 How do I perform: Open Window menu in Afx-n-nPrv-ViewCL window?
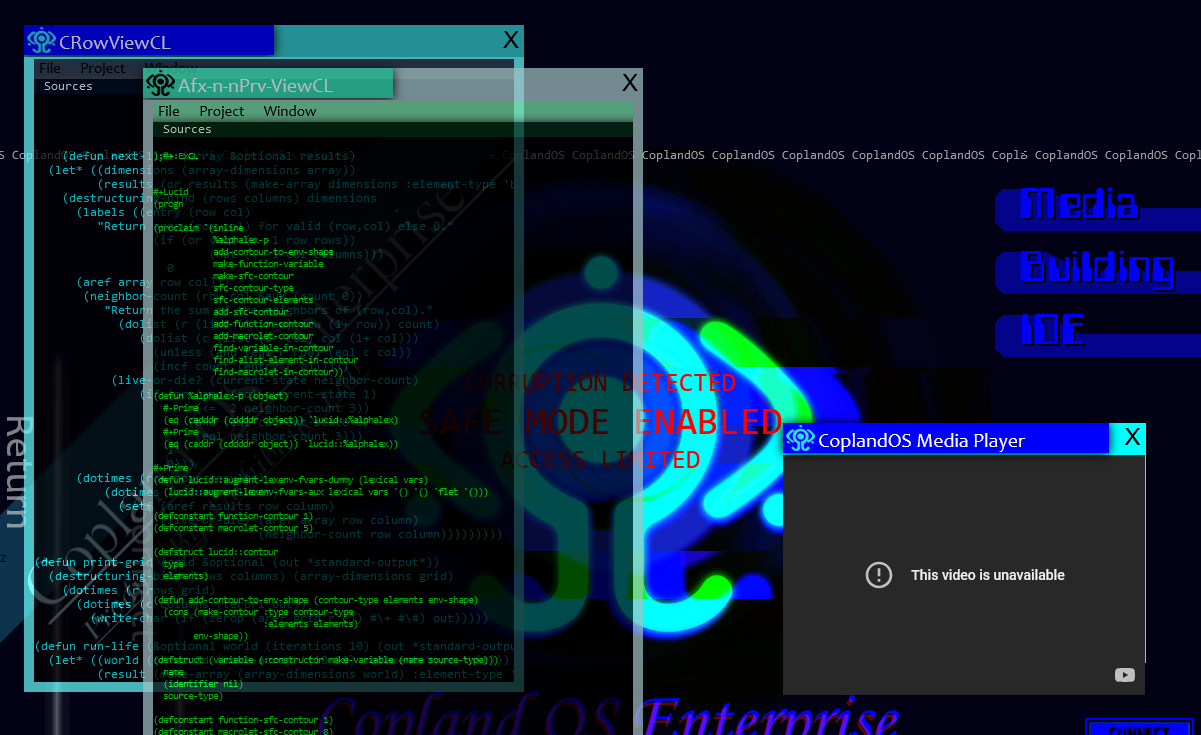[x=290, y=111]
